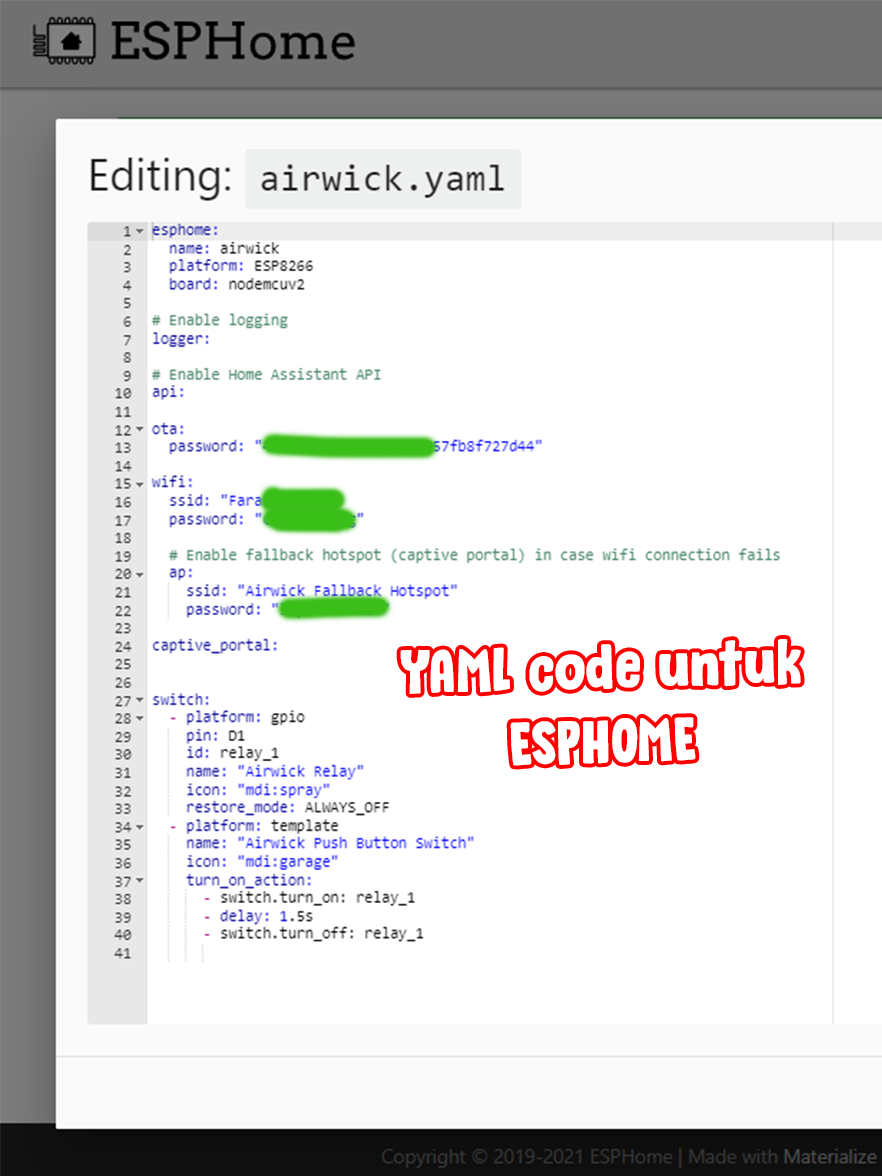This screenshot has height=1176, width=882.
Task: Click the '# Enable logging' comment
Action: (220, 320)
